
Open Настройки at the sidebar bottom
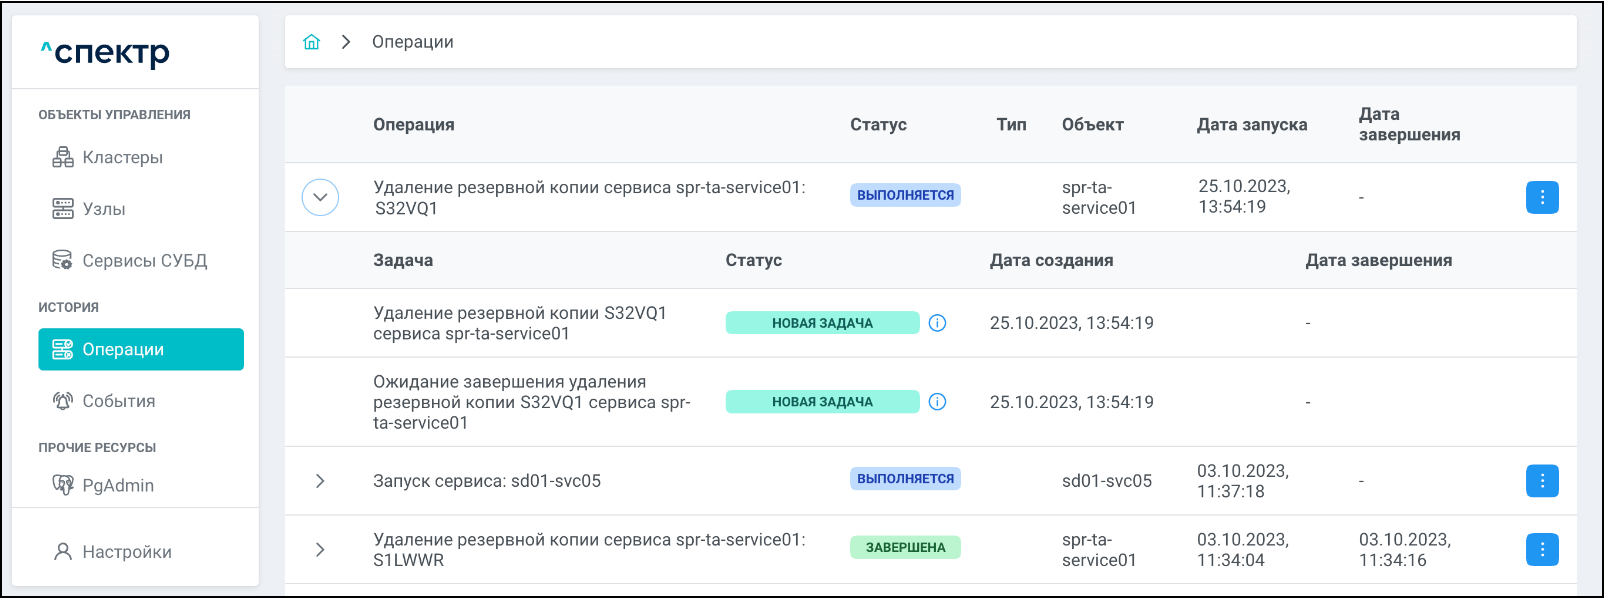click(126, 552)
